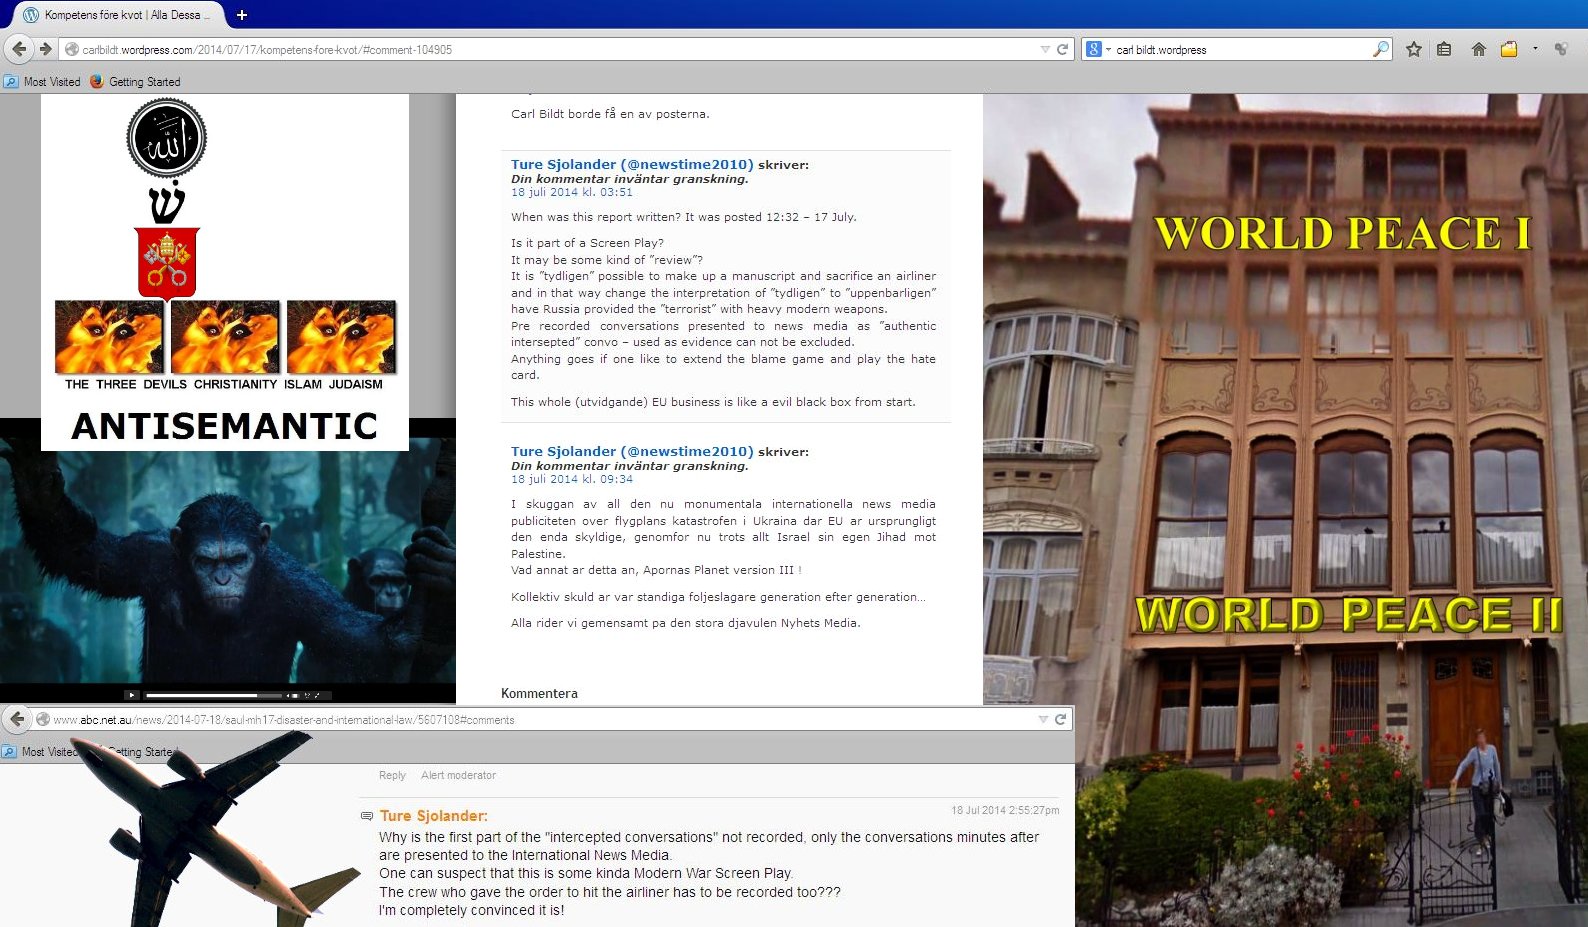Click the 'ANTISEMANTIC' image text
The width and height of the screenshot is (1588, 927).
pos(224,426)
